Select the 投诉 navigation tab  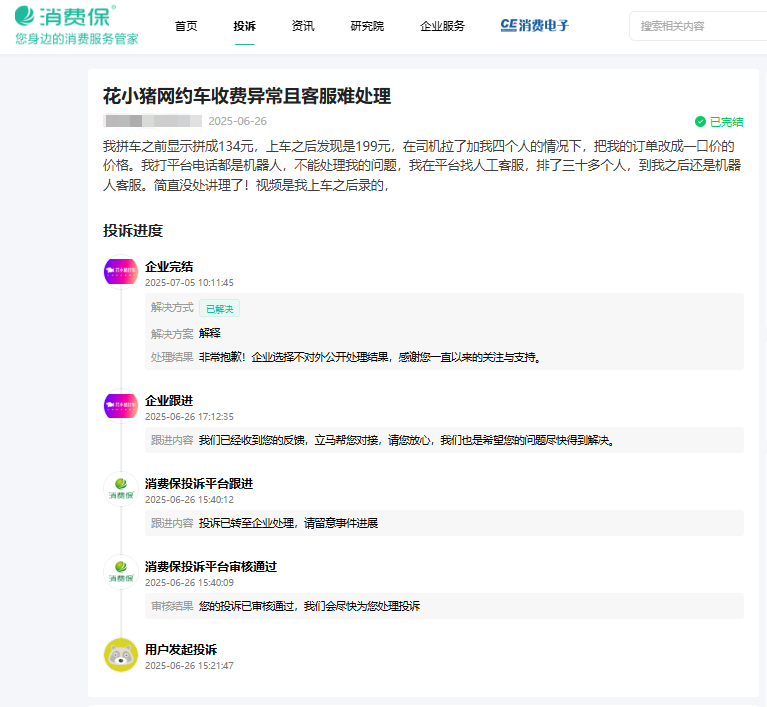point(245,26)
